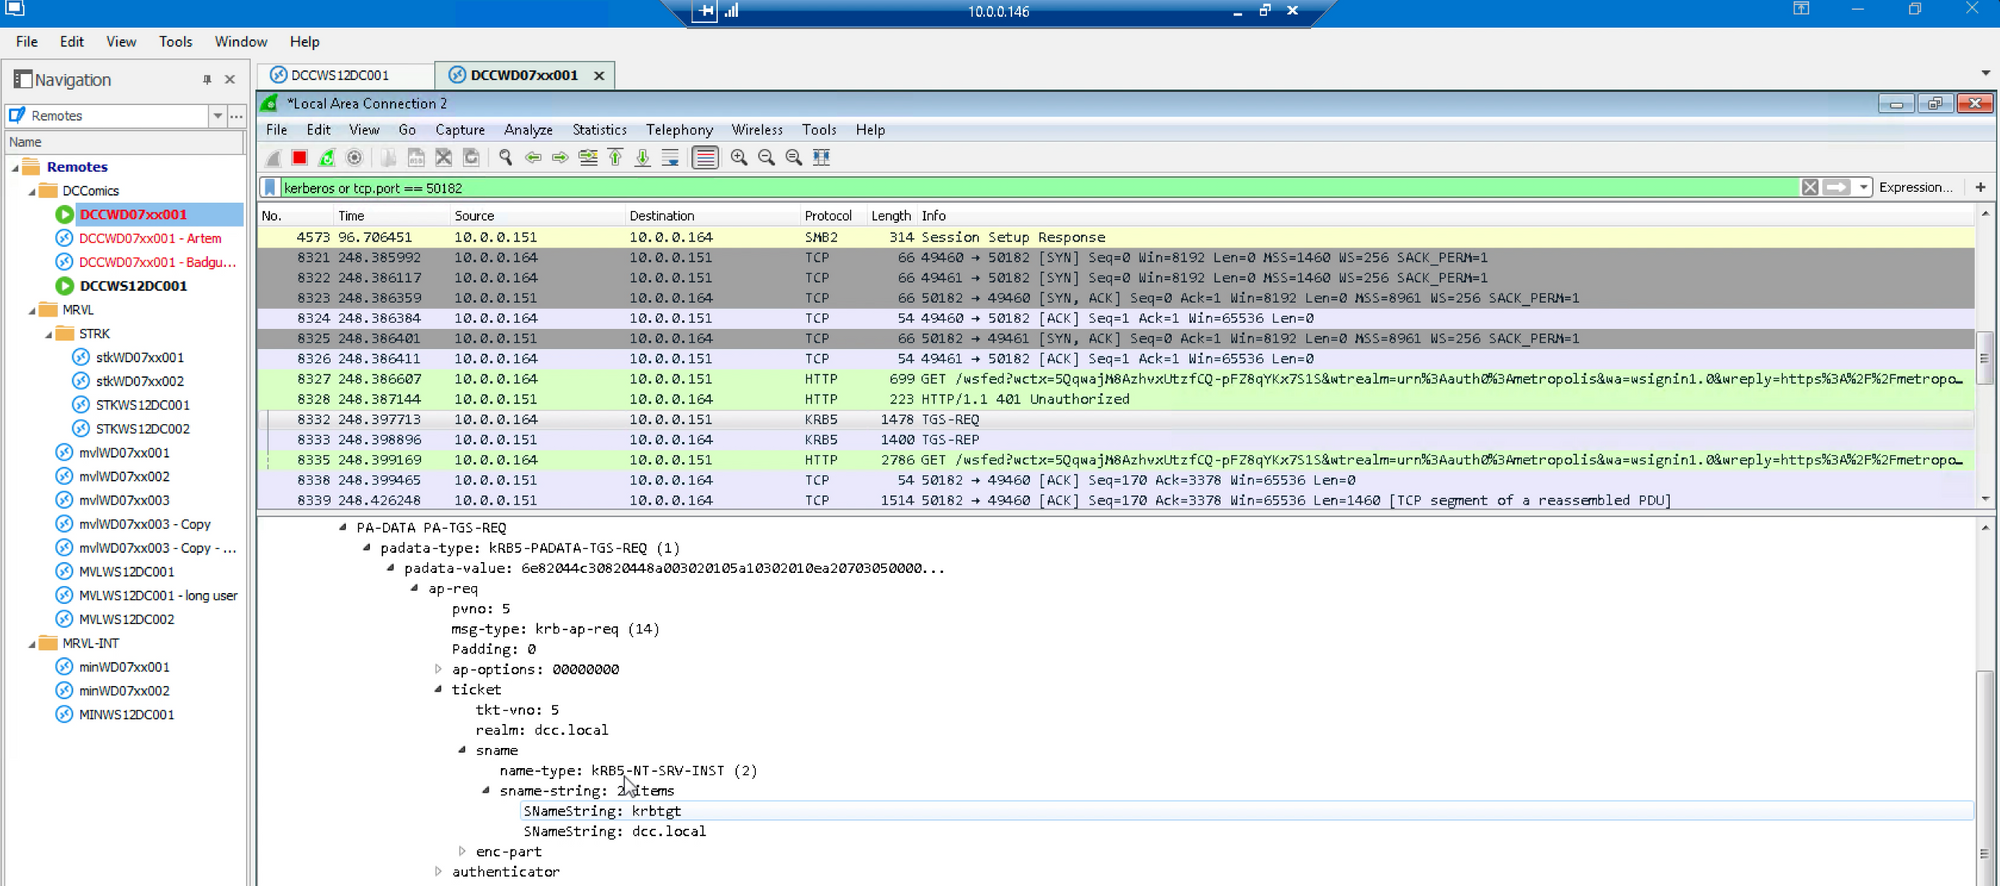Screen dimensions: 2000x886
Task: Select stkWD07xx002 remote entry
Action: coord(139,381)
